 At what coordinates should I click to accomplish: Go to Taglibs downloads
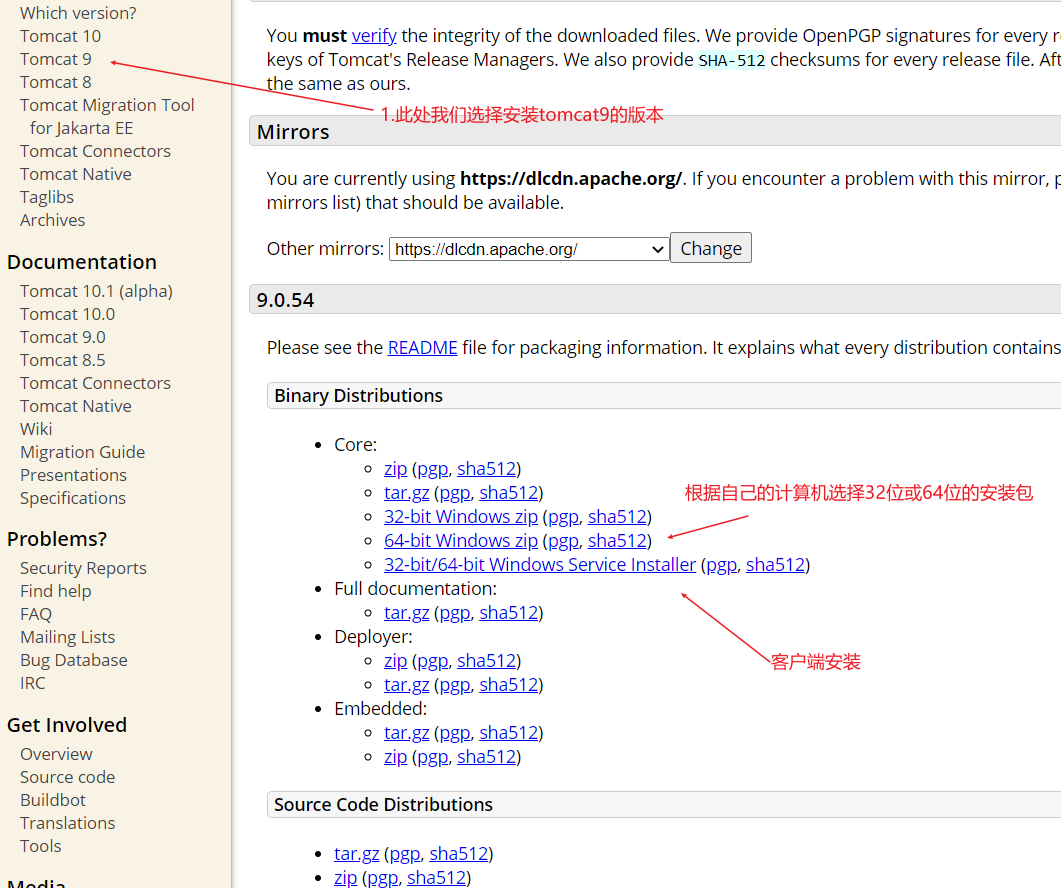pos(47,197)
